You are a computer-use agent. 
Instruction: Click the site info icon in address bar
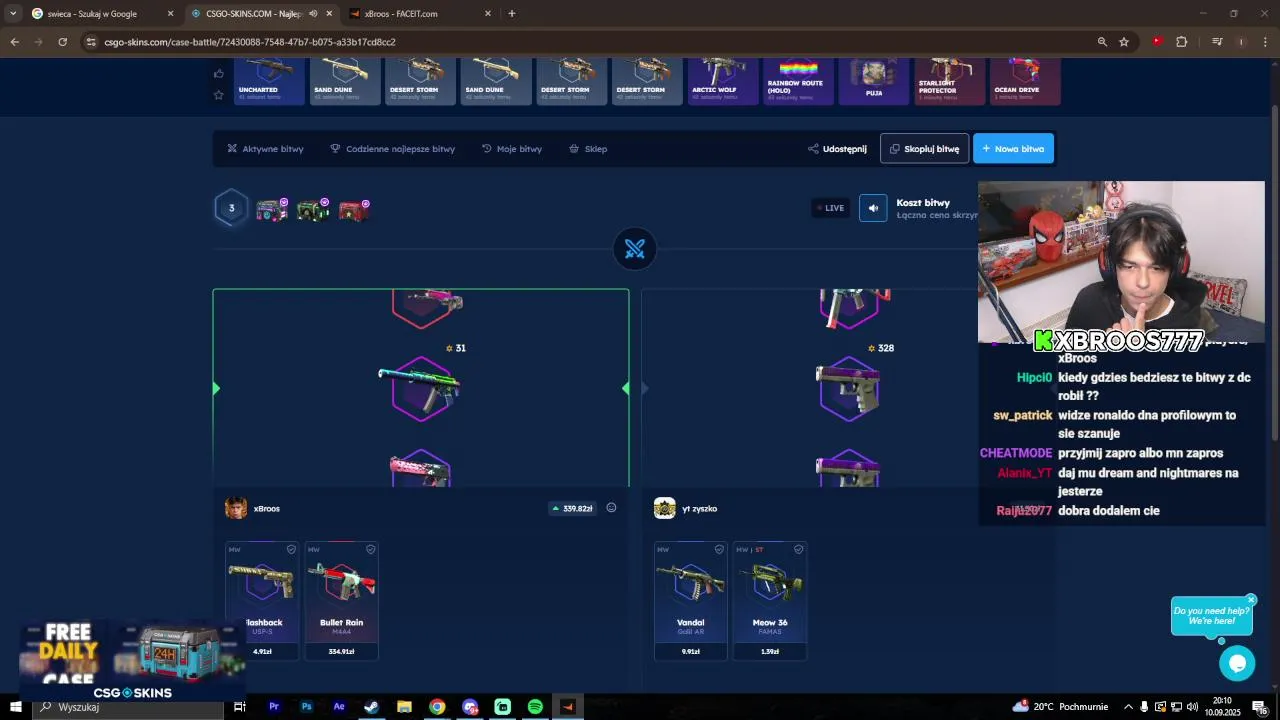pyautogui.click(x=91, y=42)
